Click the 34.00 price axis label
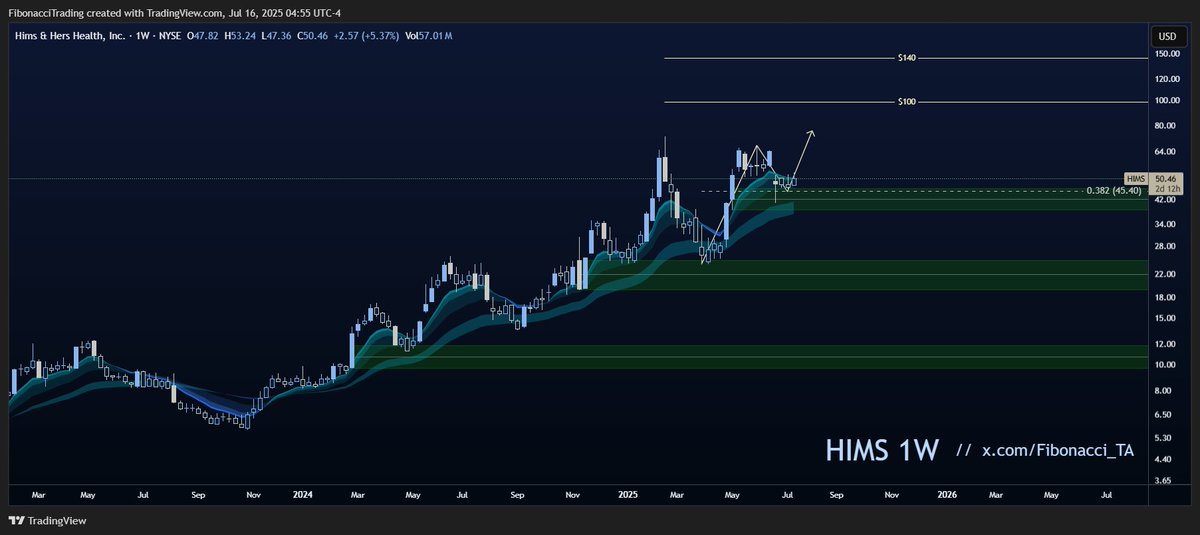Image resolution: width=1200 pixels, height=535 pixels. (x=1164, y=224)
